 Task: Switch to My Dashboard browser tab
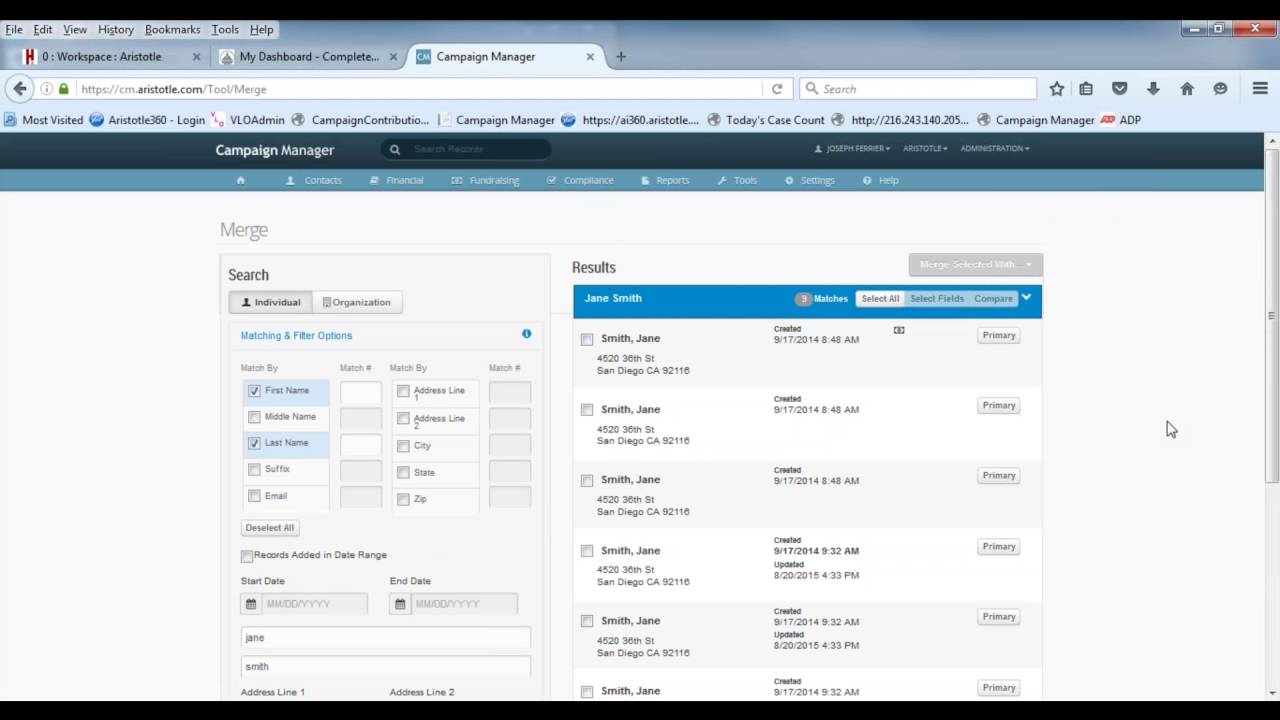(308, 57)
